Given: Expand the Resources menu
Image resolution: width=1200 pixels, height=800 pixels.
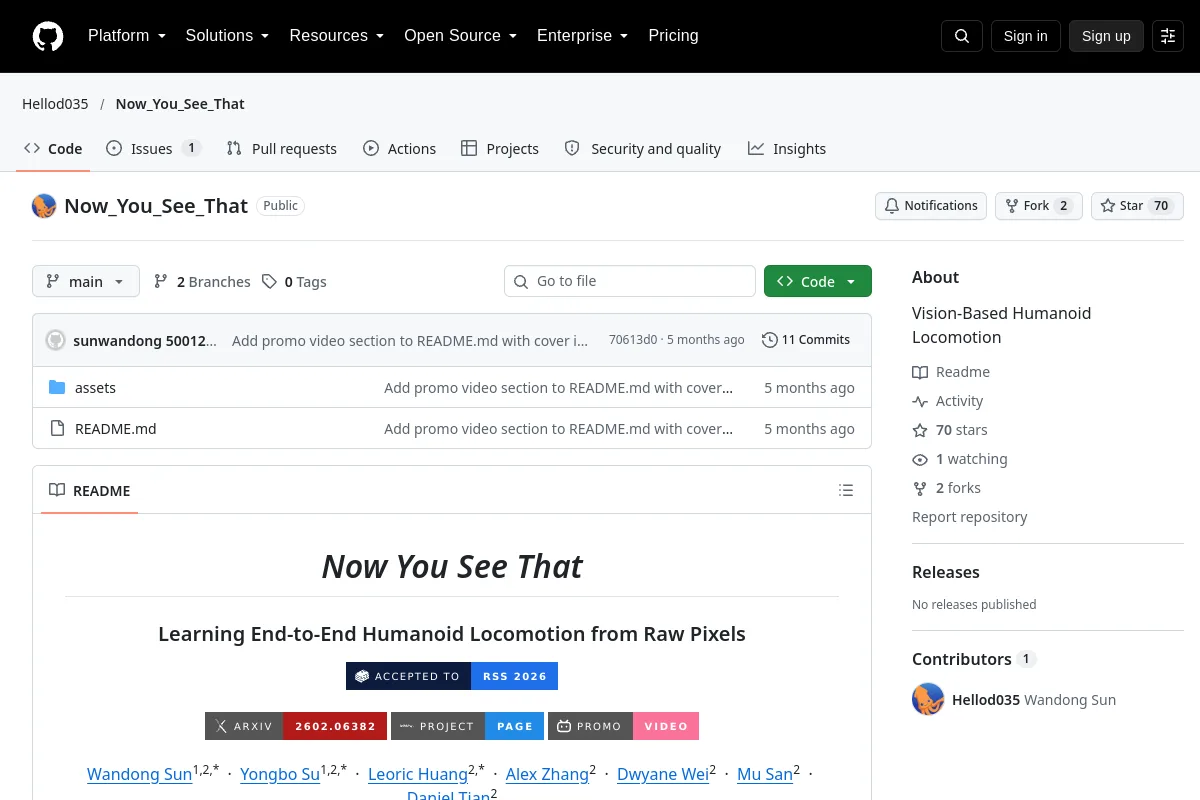Looking at the screenshot, I should (x=337, y=36).
